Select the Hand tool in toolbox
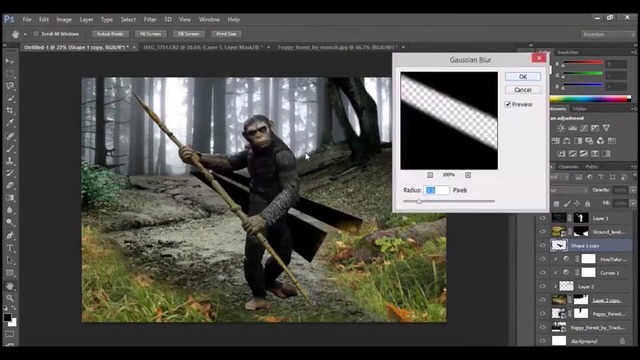Screen dimensions: 640x360 [10, 286]
